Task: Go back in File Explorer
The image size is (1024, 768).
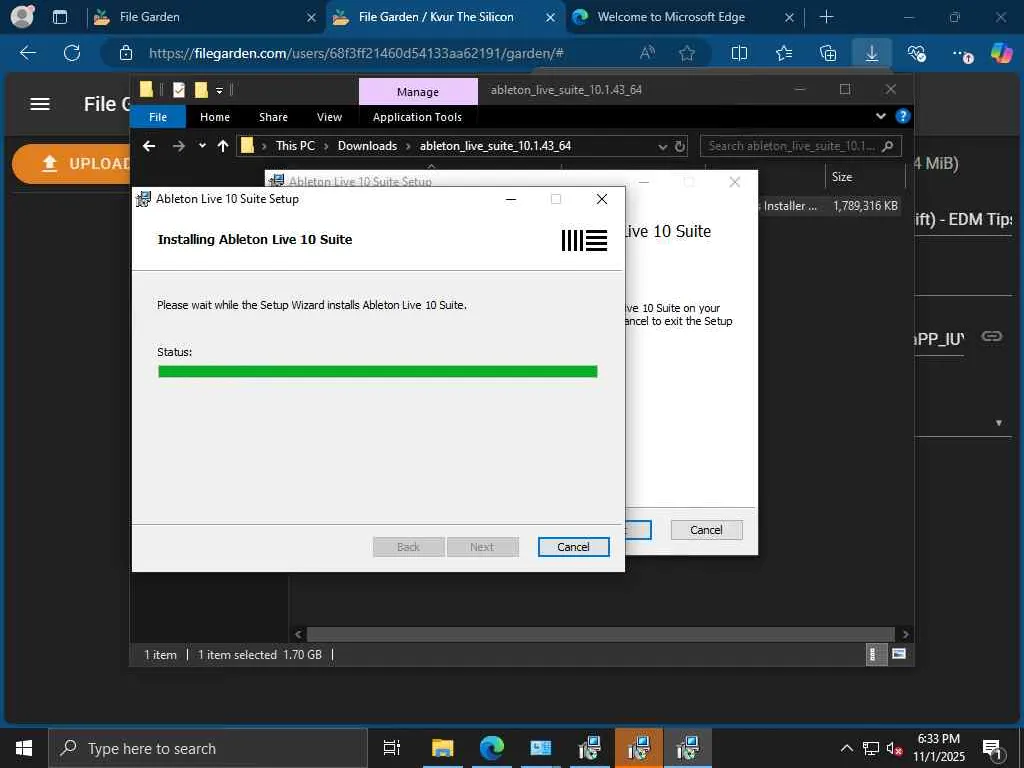Action: 149,146
